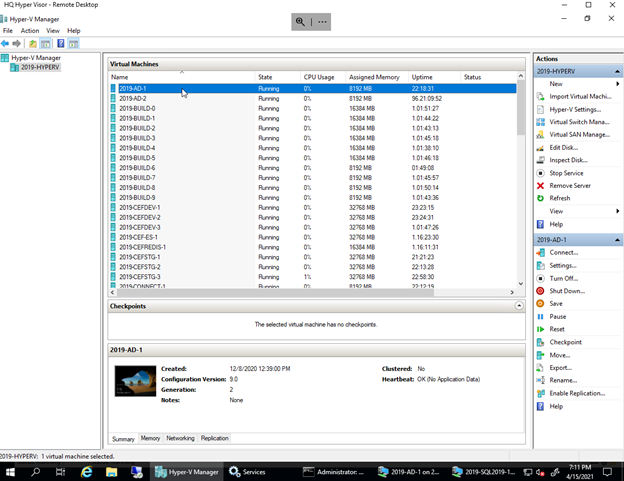Switch to the Summary tab
624x481 pixels.
pos(123,439)
